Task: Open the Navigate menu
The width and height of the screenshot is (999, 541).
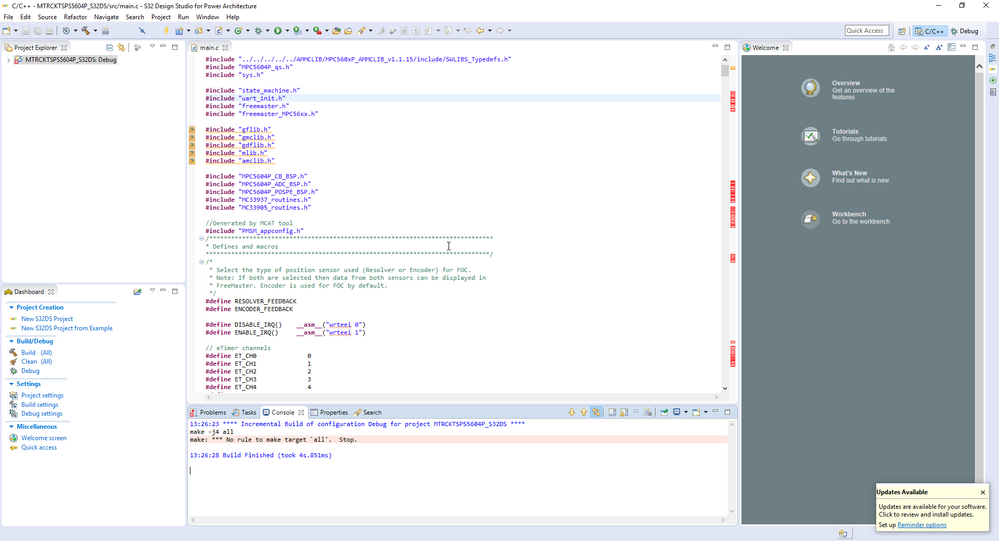Action: 106,17
